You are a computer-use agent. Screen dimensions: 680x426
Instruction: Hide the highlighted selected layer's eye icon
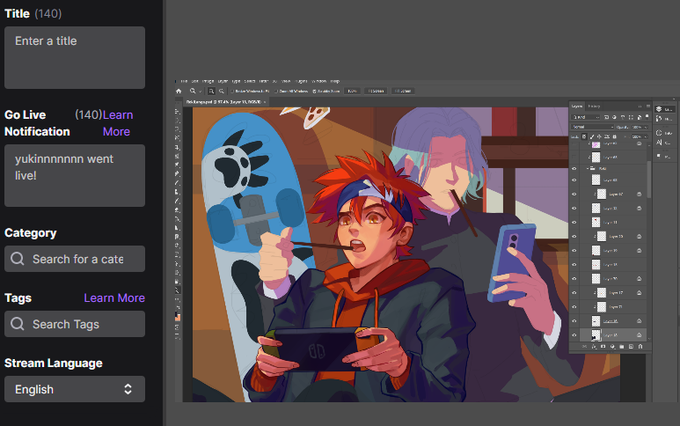(574, 335)
